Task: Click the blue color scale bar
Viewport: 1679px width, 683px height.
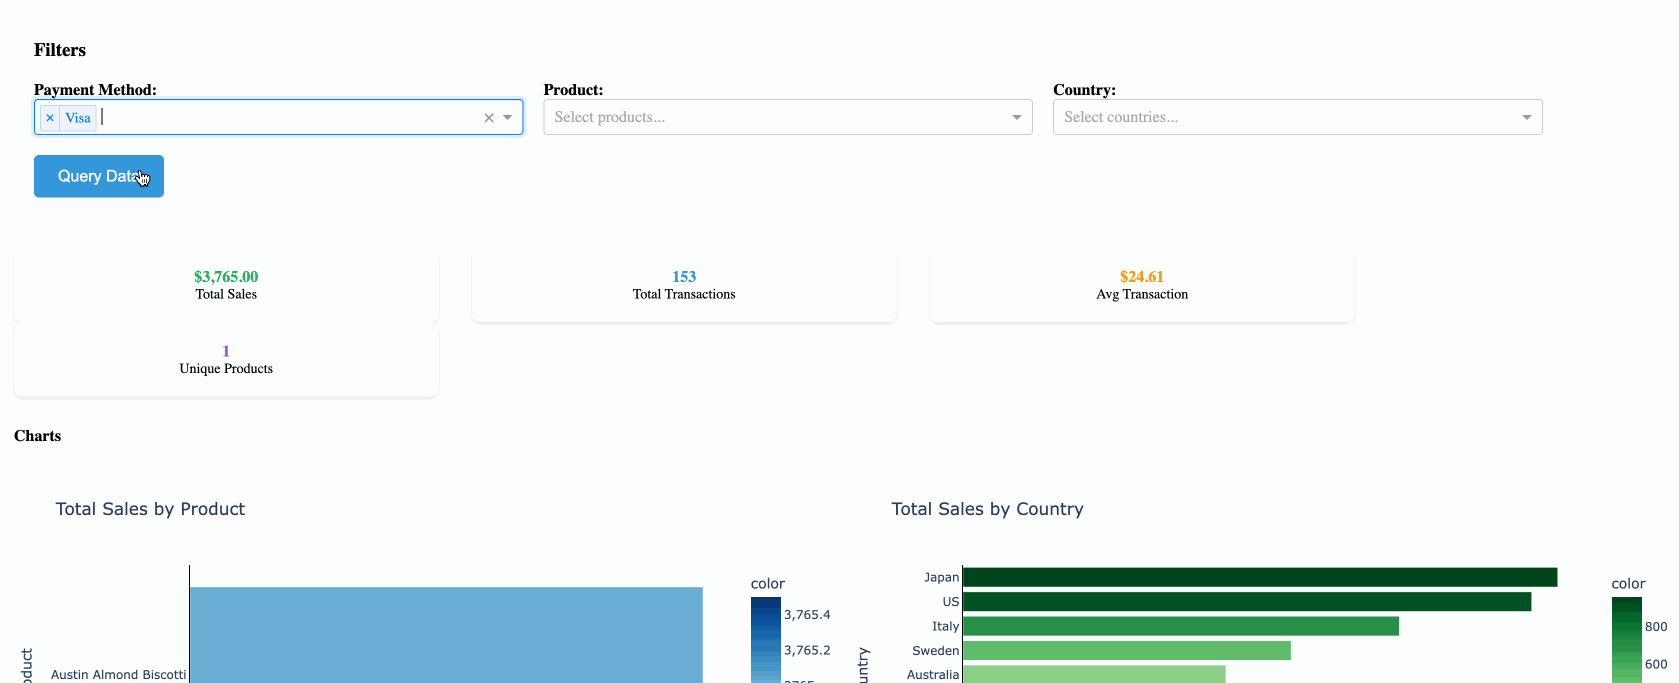Action: point(765,640)
